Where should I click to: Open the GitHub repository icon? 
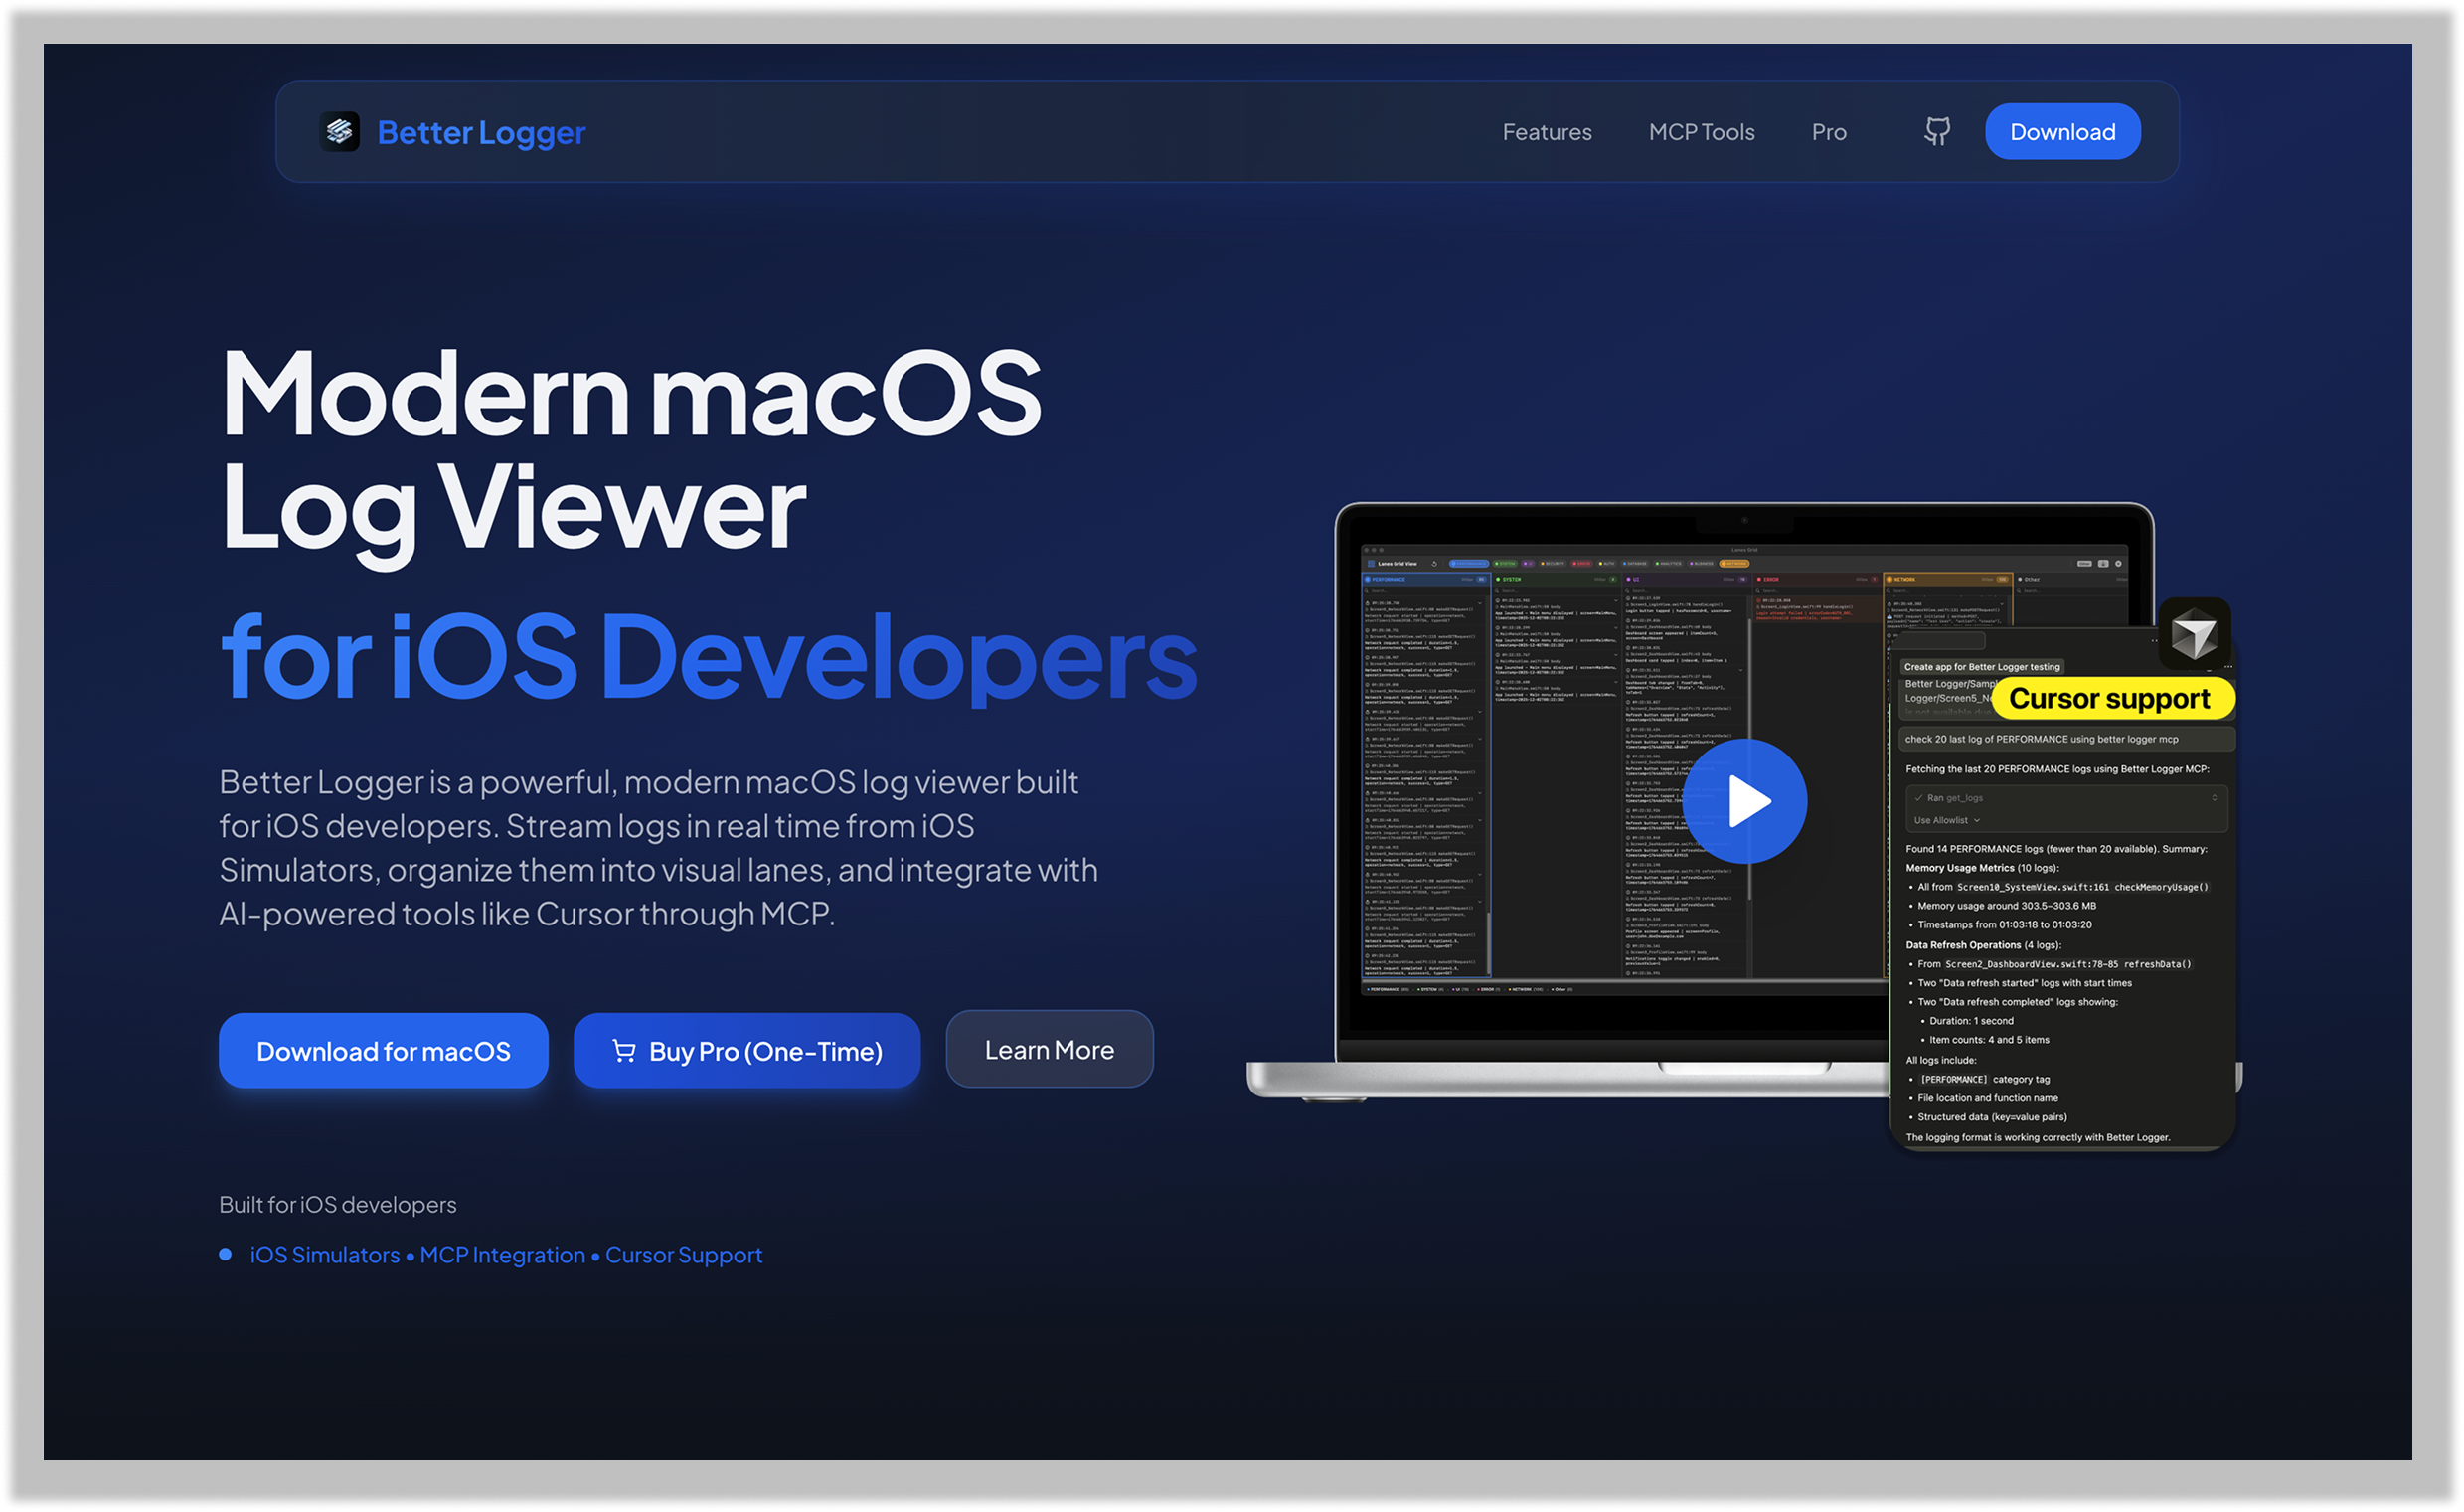tap(1937, 131)
